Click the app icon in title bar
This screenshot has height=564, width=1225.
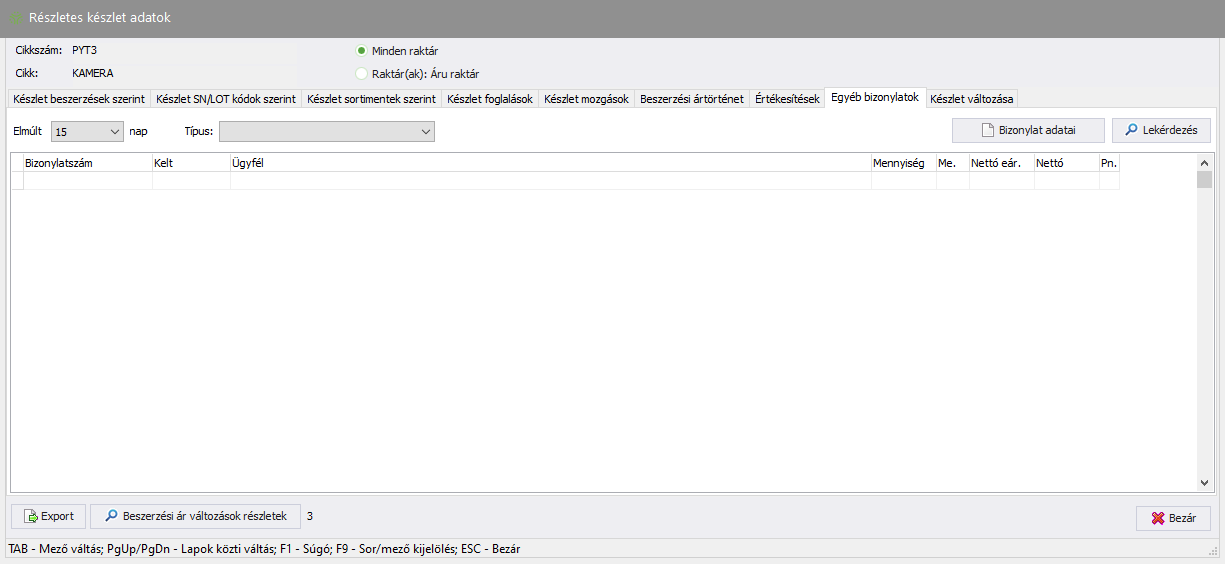click(x=16, y=18)
